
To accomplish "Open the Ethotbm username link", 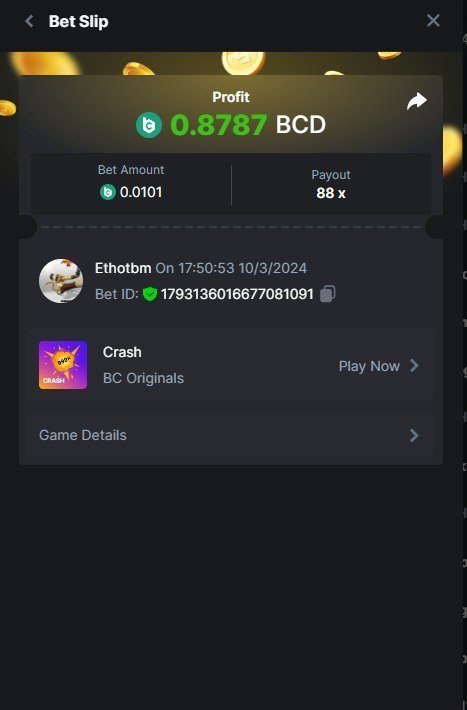I will click(123, 268).
